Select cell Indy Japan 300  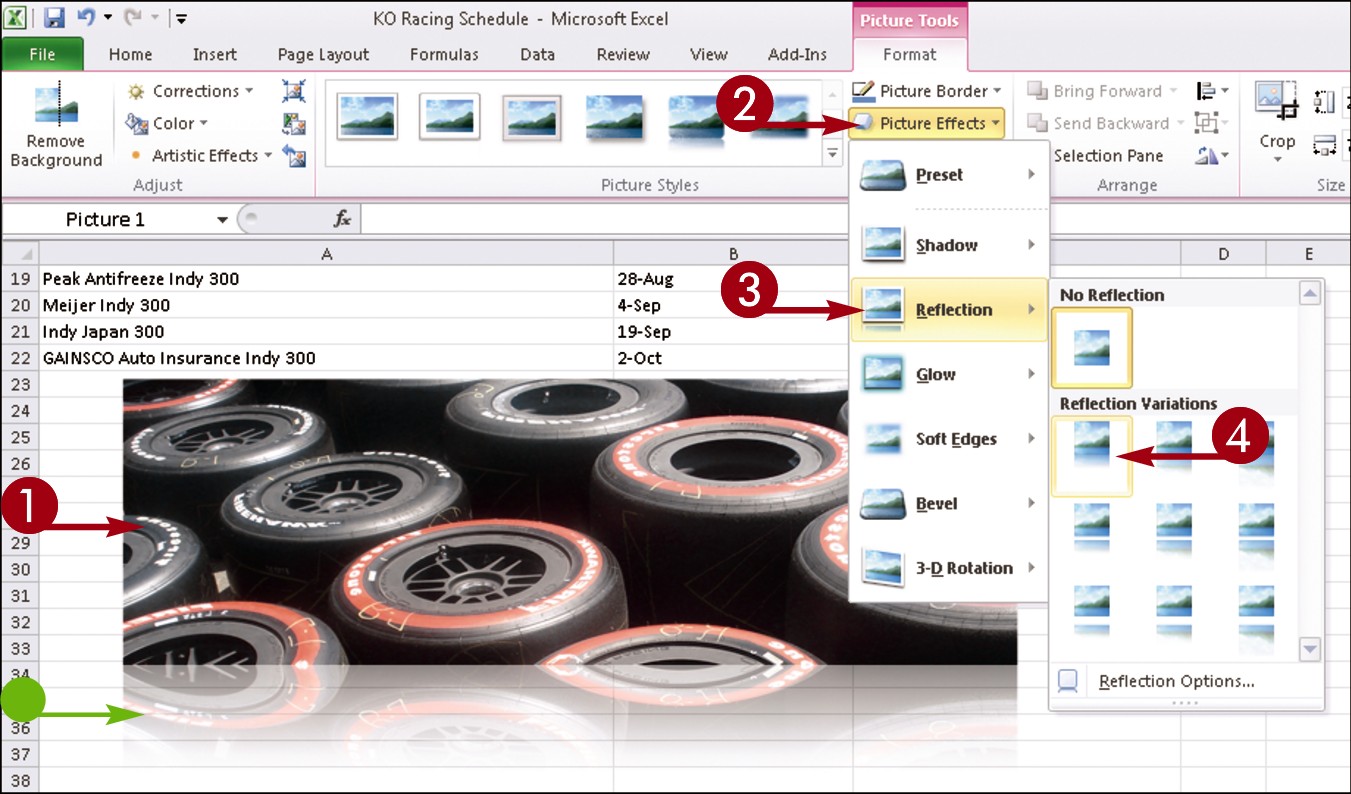pyautogui.click(x=326, y=331)
